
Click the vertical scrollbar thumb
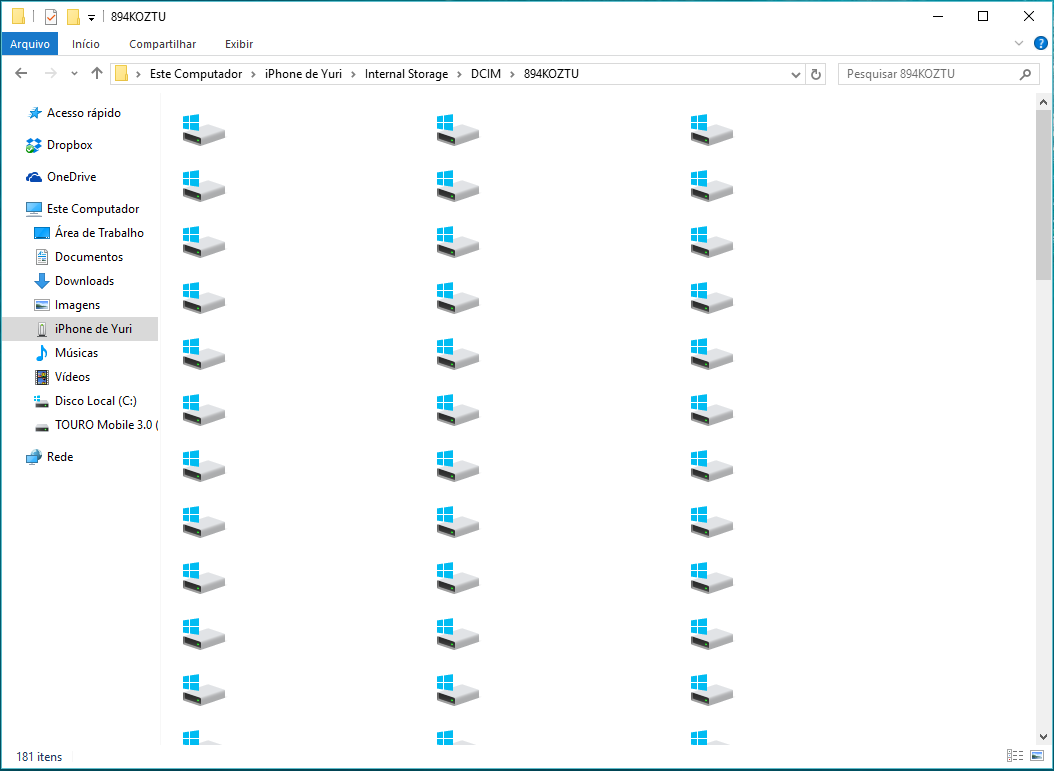(x=1043, y=195)
